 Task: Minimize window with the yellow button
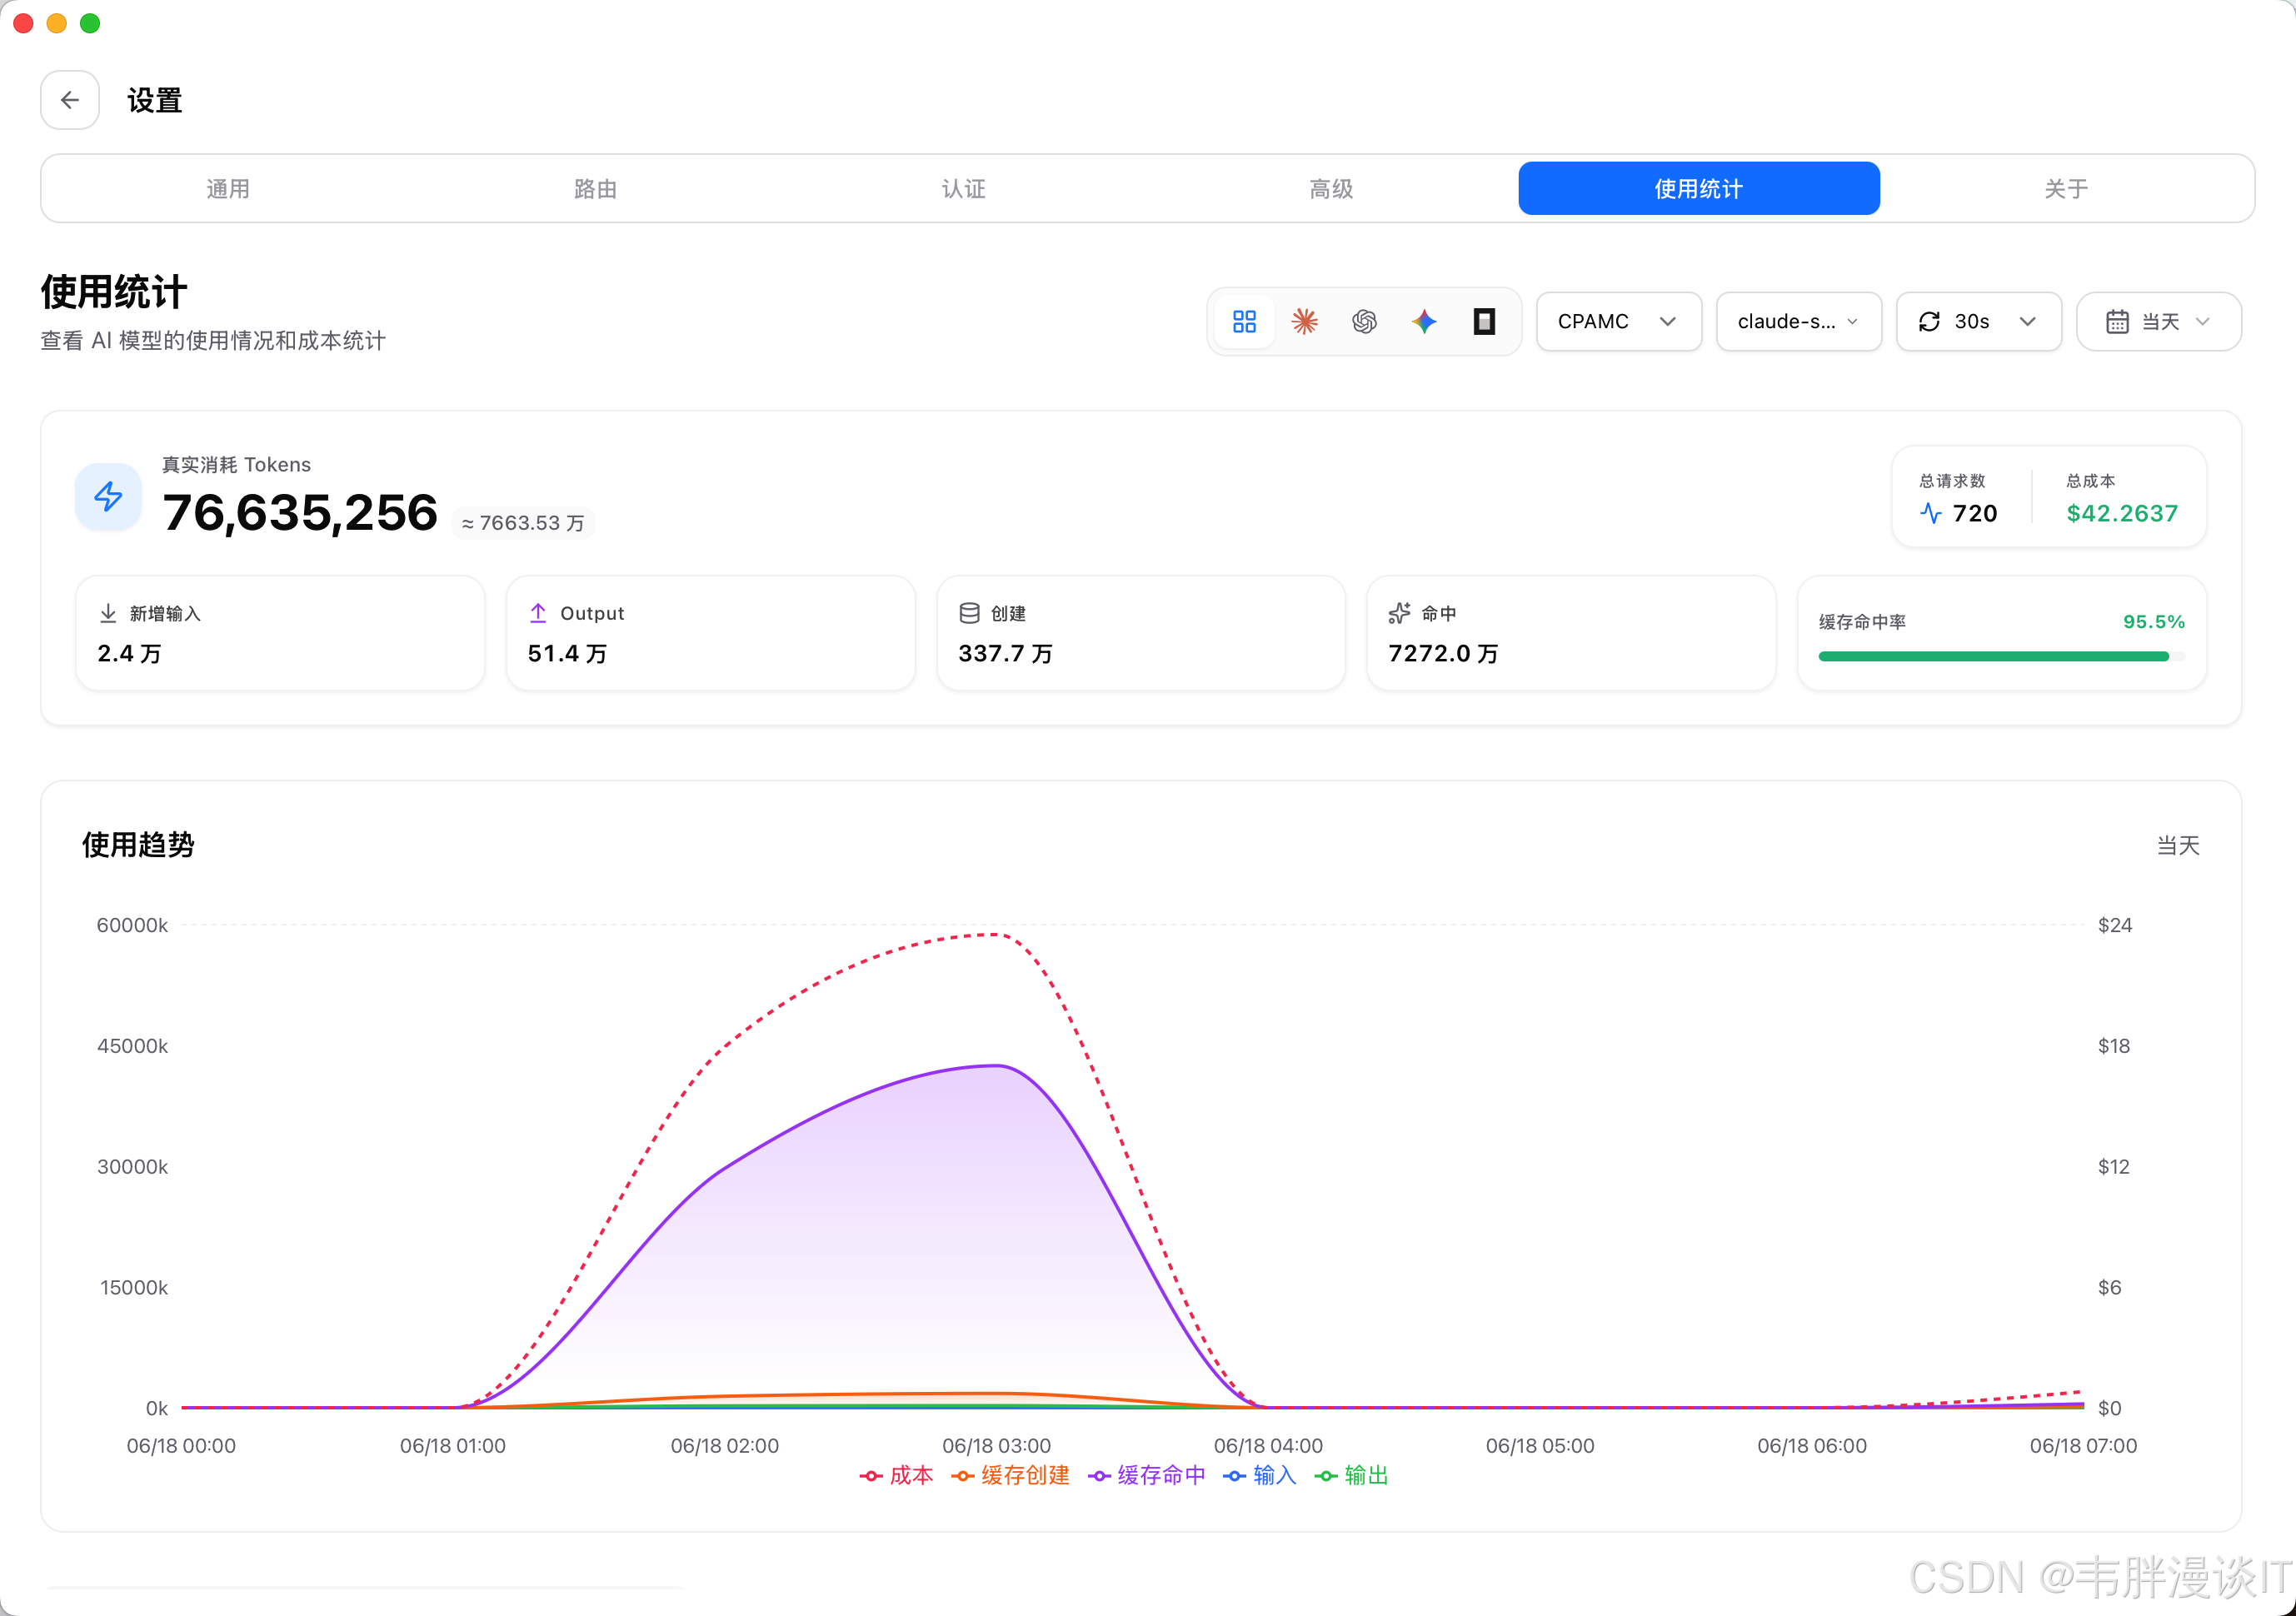pos(57,23)
